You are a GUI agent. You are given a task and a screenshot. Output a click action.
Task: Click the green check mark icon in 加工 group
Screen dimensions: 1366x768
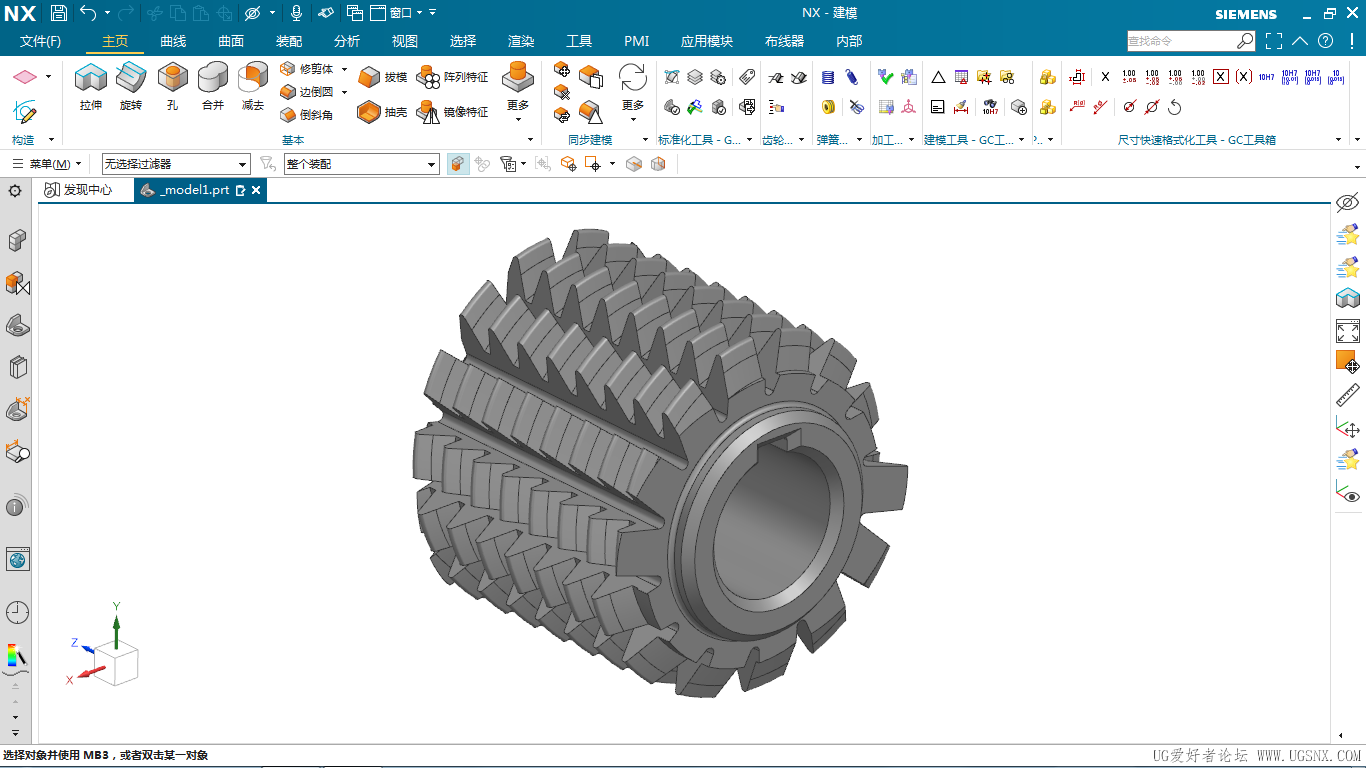click(x=886, y=77)
